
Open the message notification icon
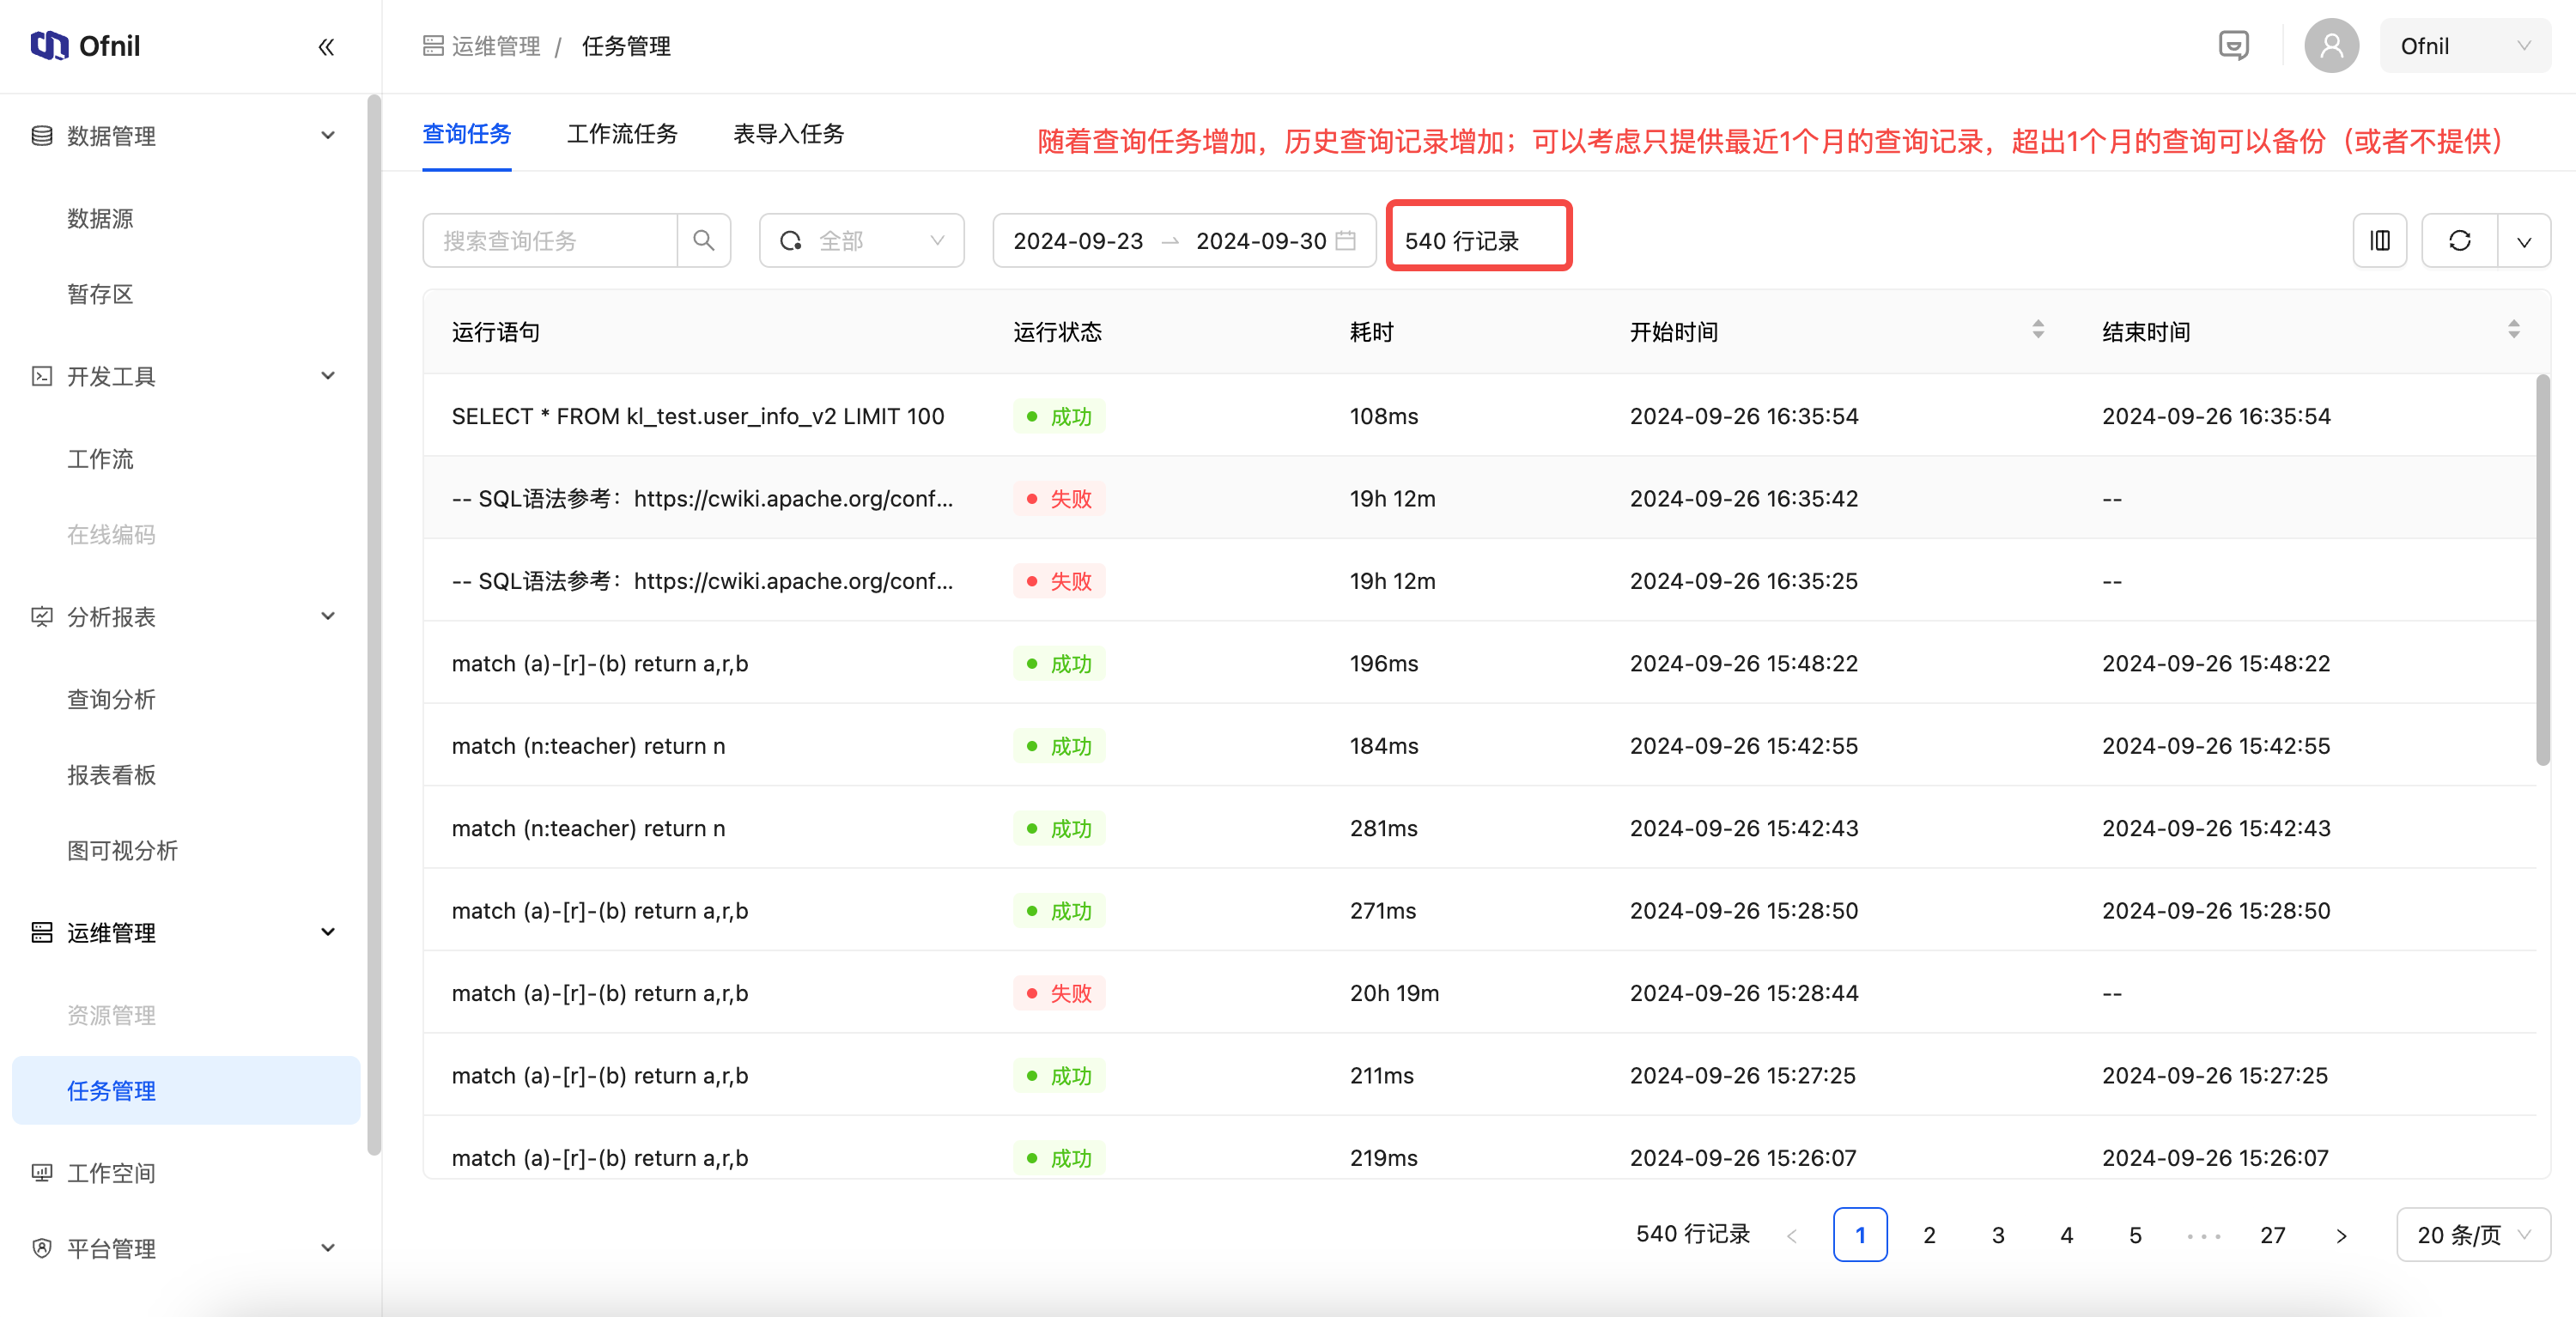2233,46
